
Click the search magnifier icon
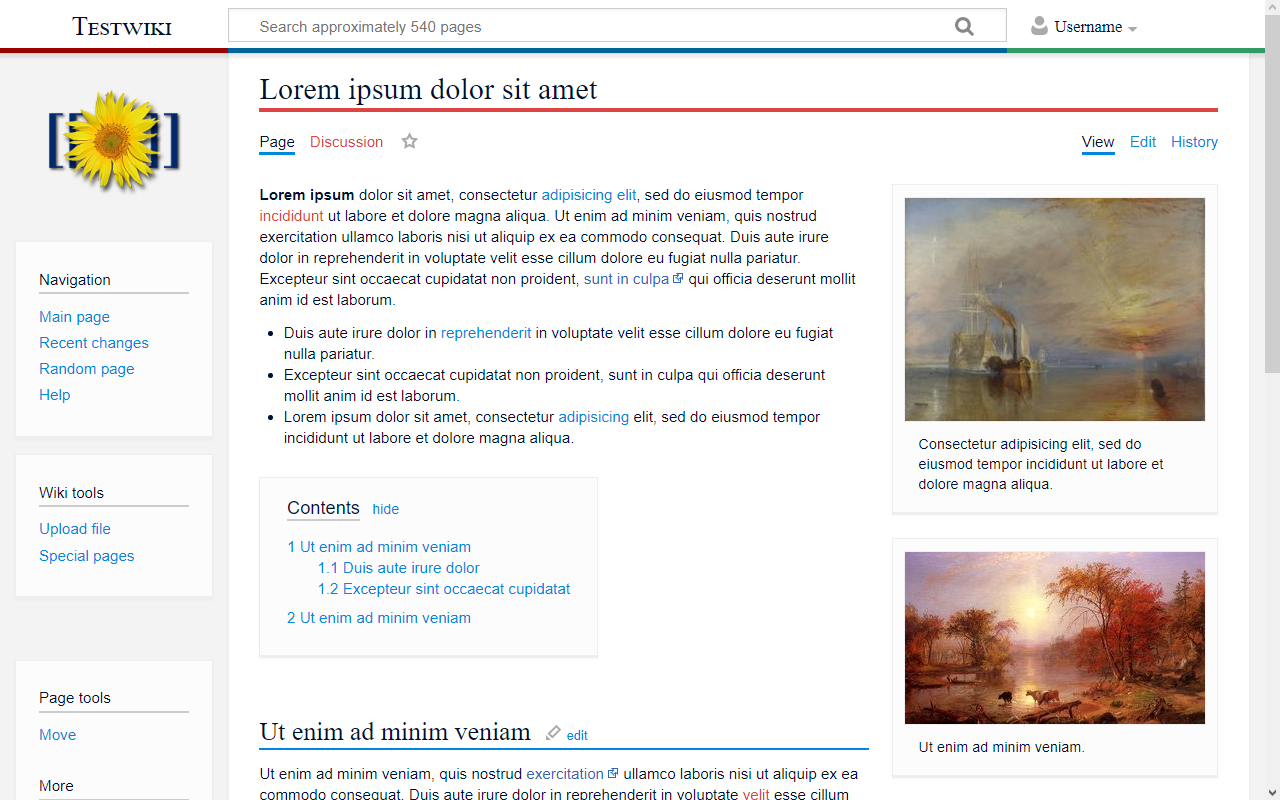[964, 27]
